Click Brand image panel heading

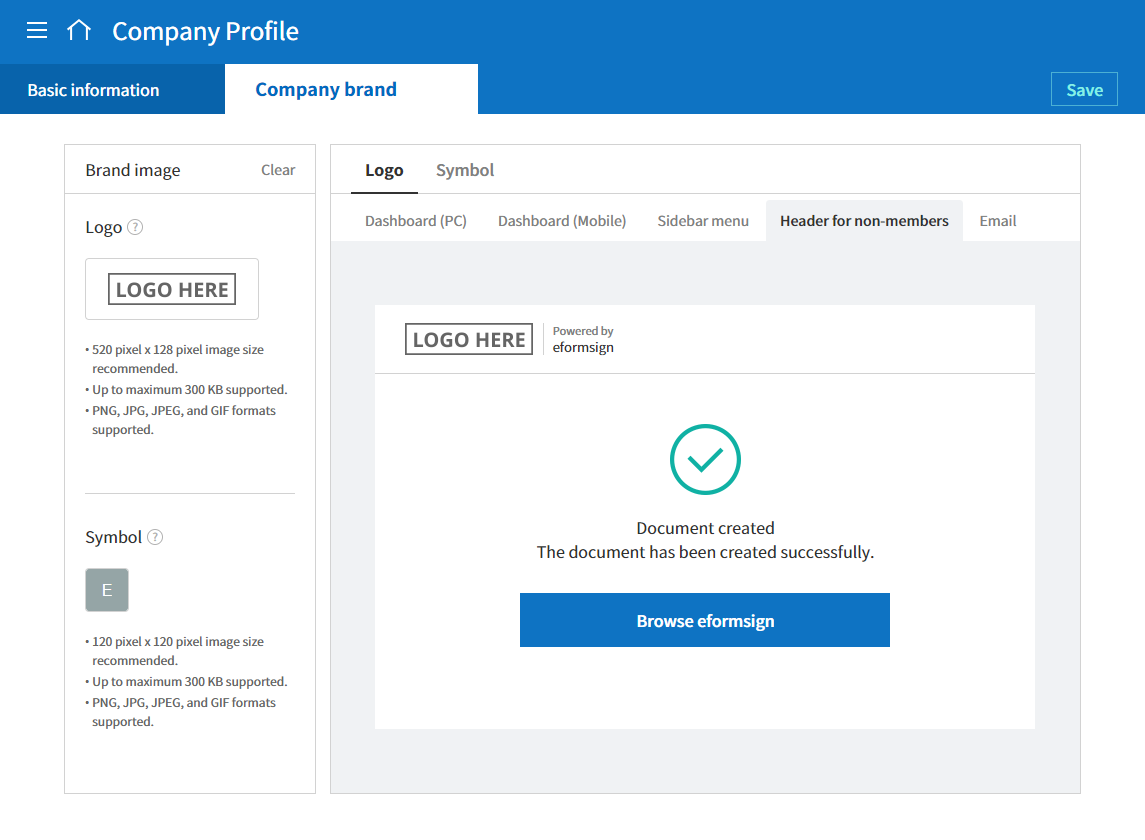tap(133, 170)
